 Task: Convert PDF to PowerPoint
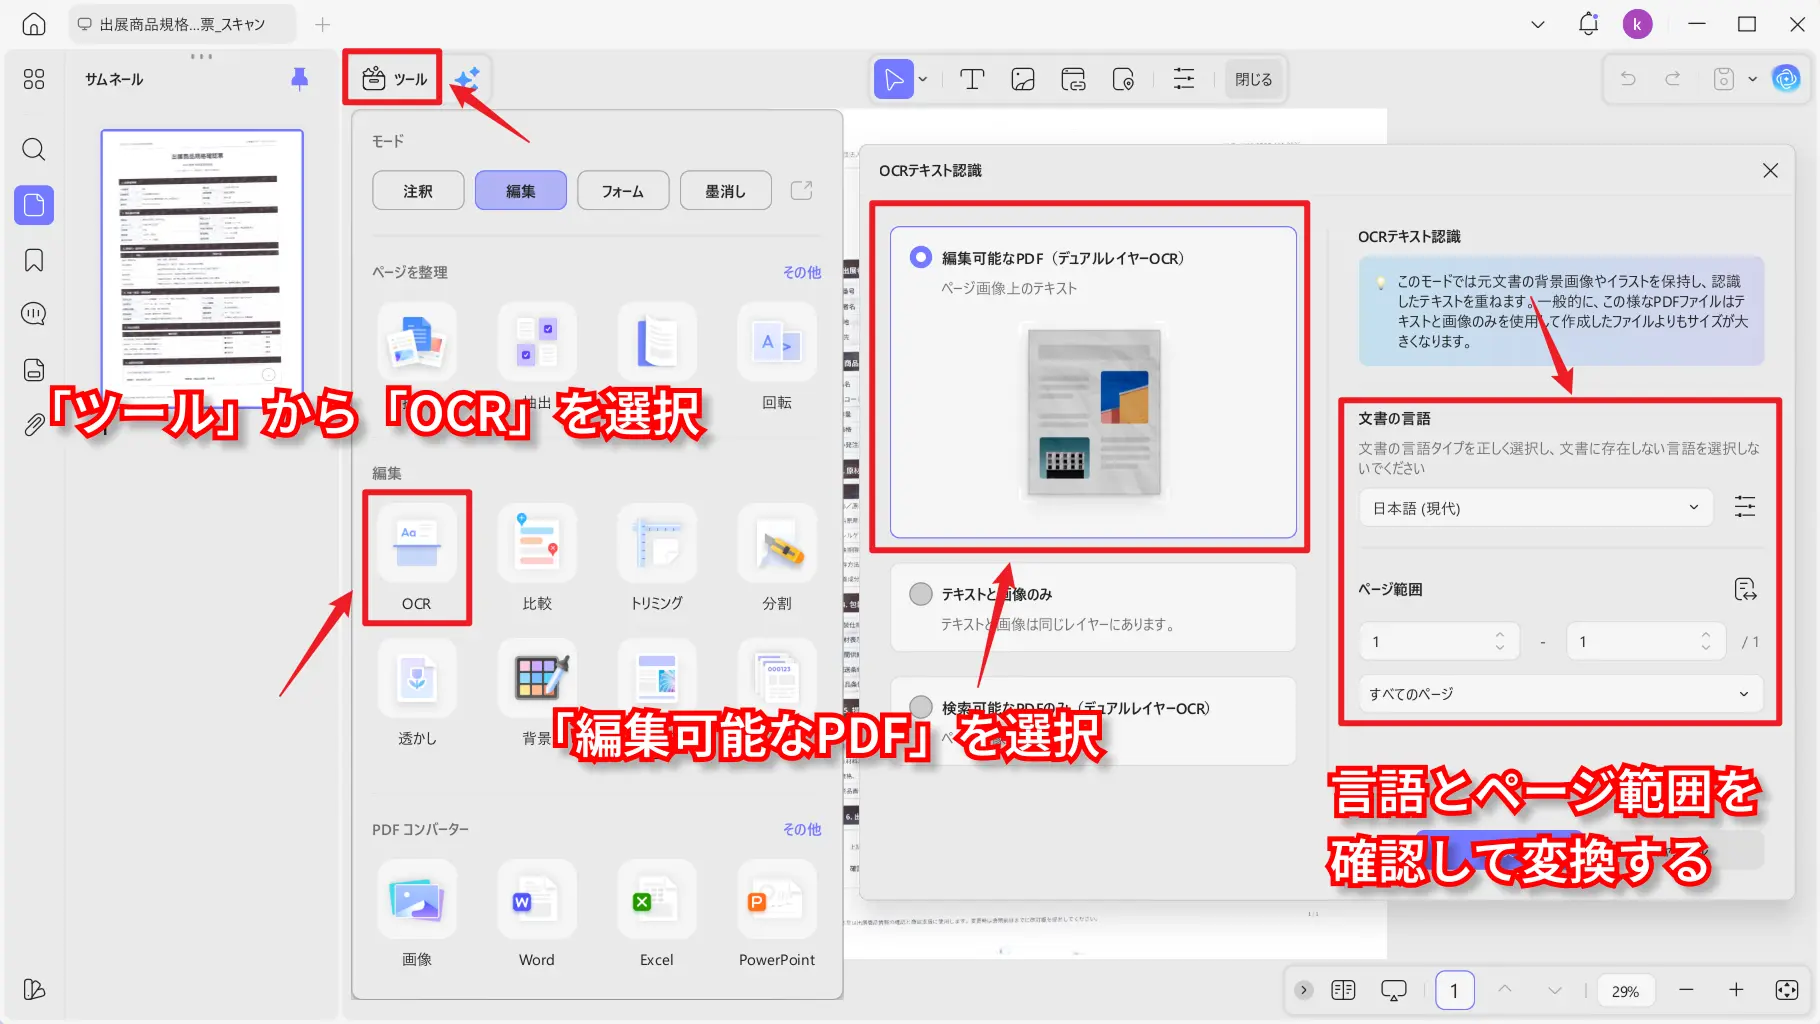coord(777,914)
